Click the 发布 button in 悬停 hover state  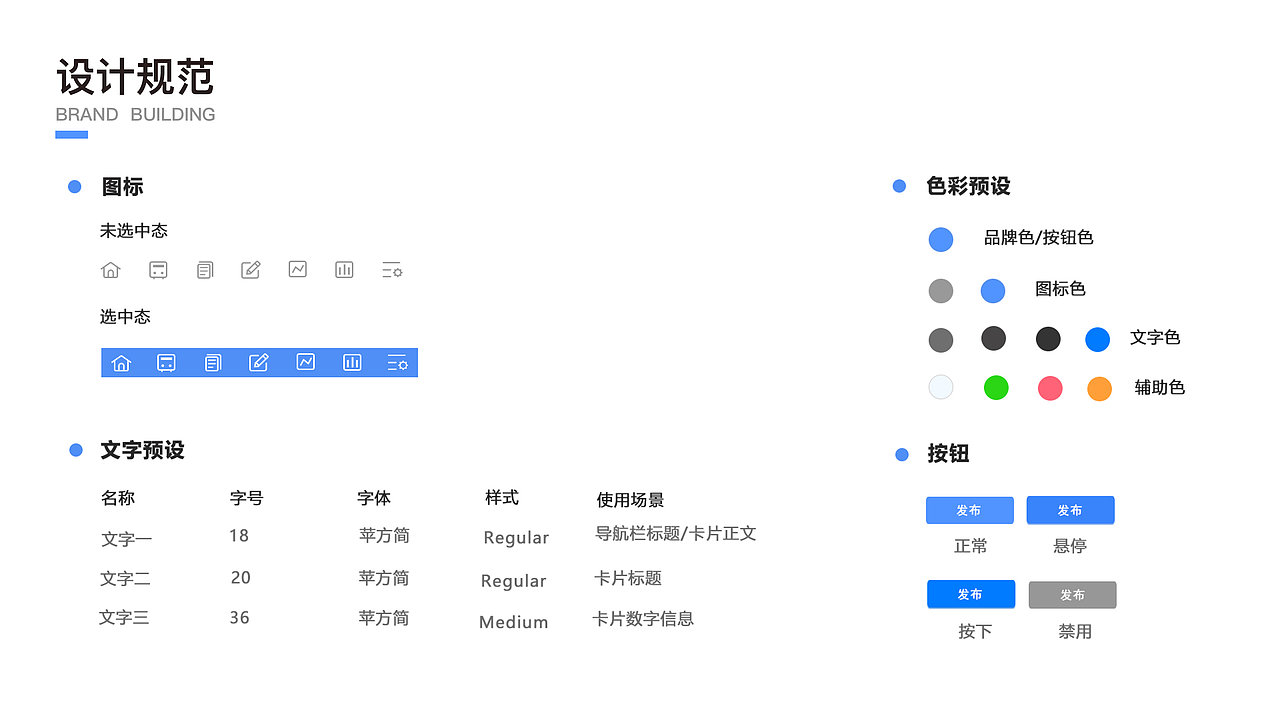coord(1070,510)
